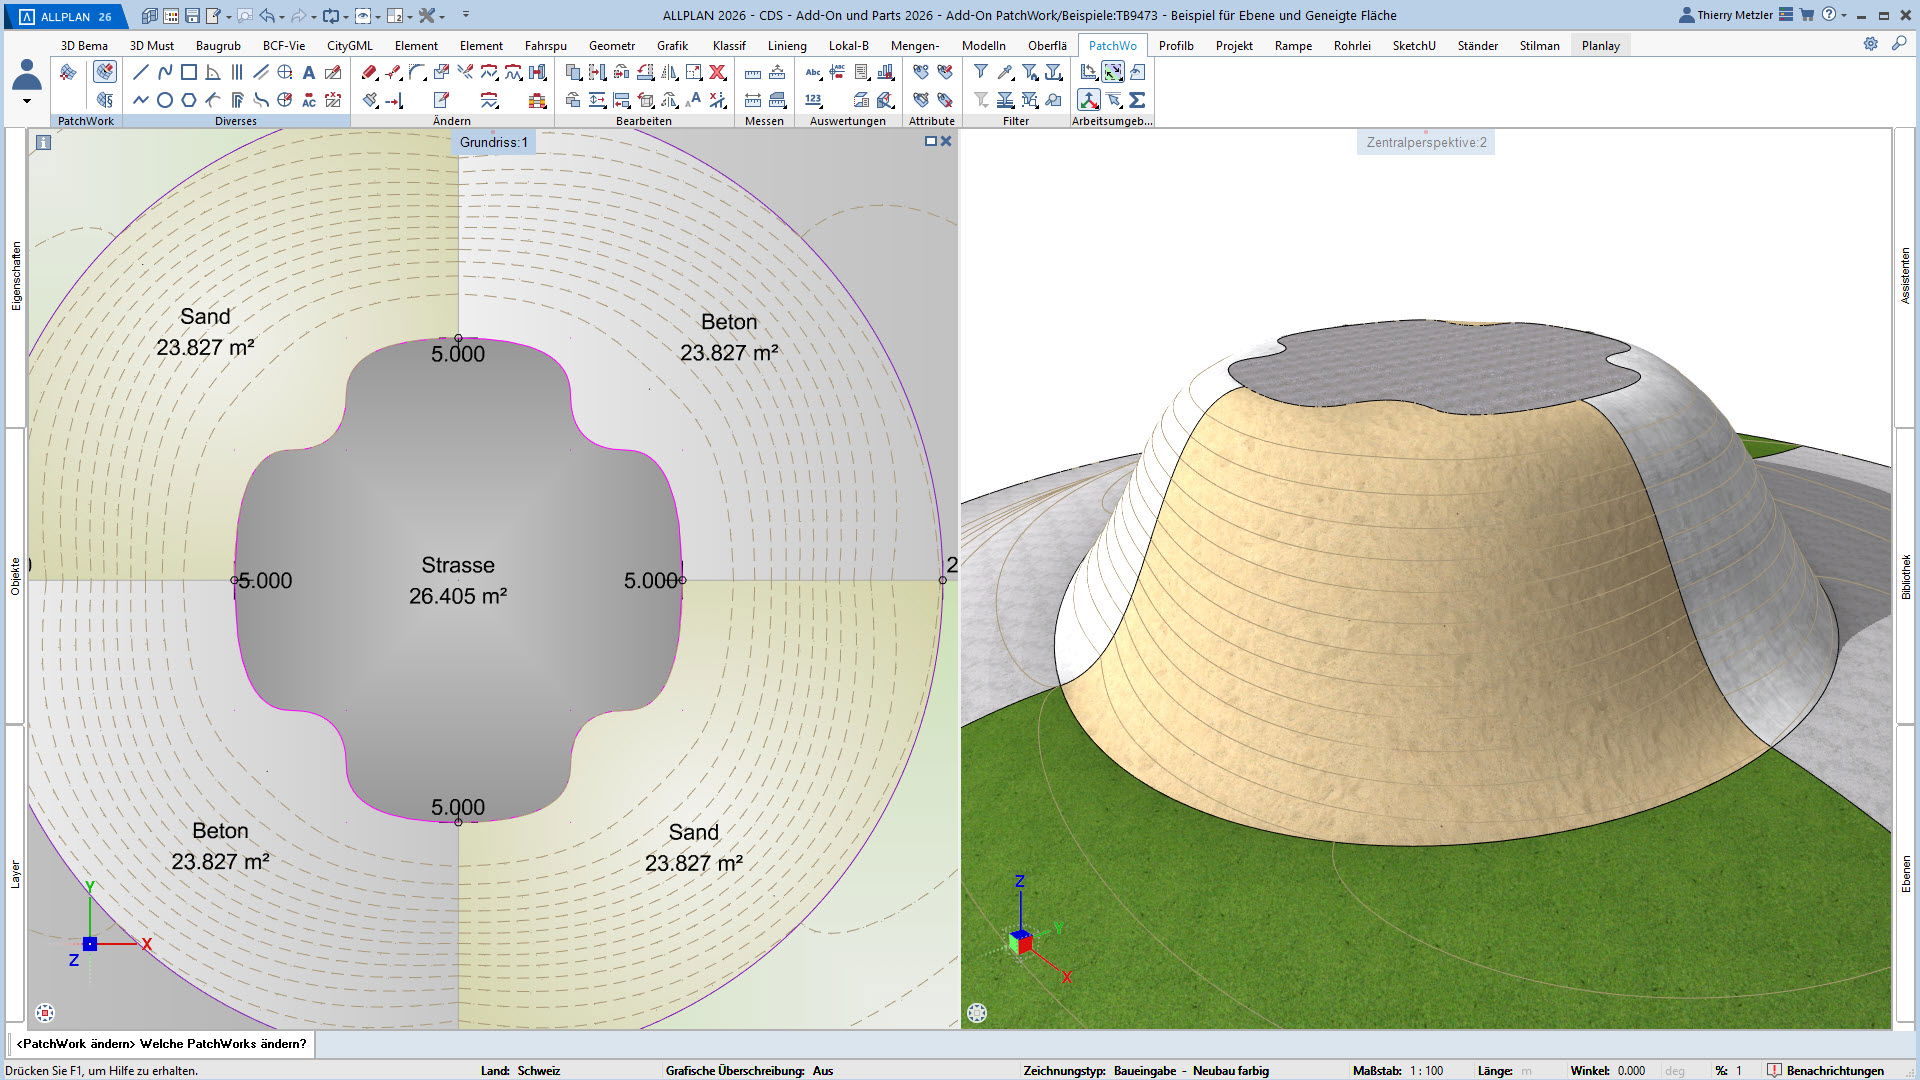
Task: Click the Maßstab 1:100 scale field
Action: (x=1427, y=1070)
